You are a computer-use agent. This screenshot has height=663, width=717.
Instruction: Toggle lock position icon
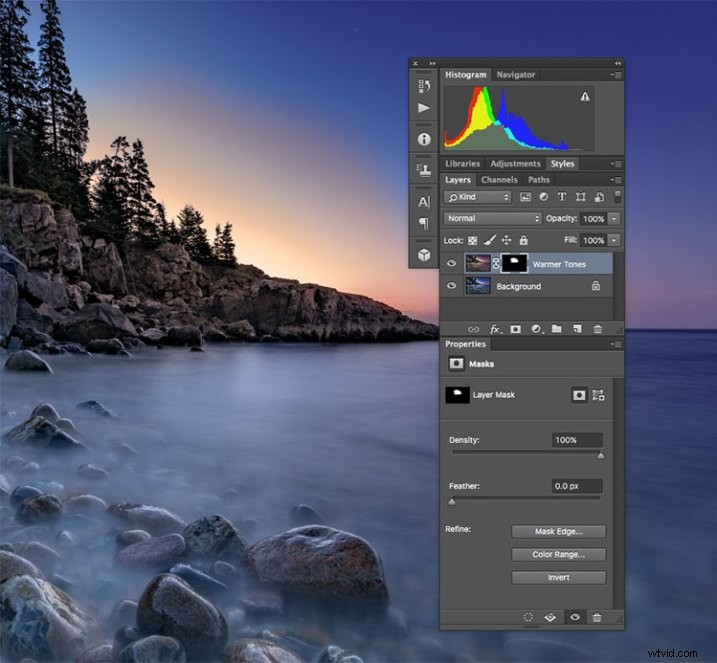(506, 240)
